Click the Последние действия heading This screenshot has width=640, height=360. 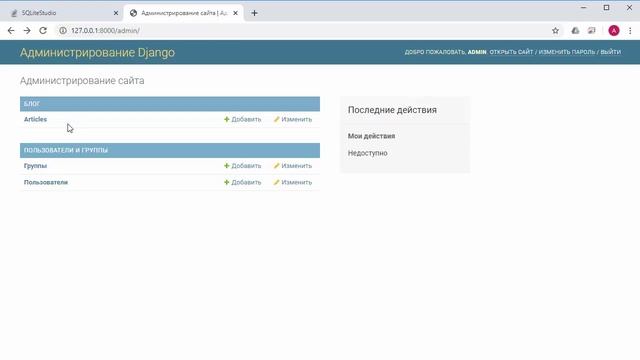(392, 110)
